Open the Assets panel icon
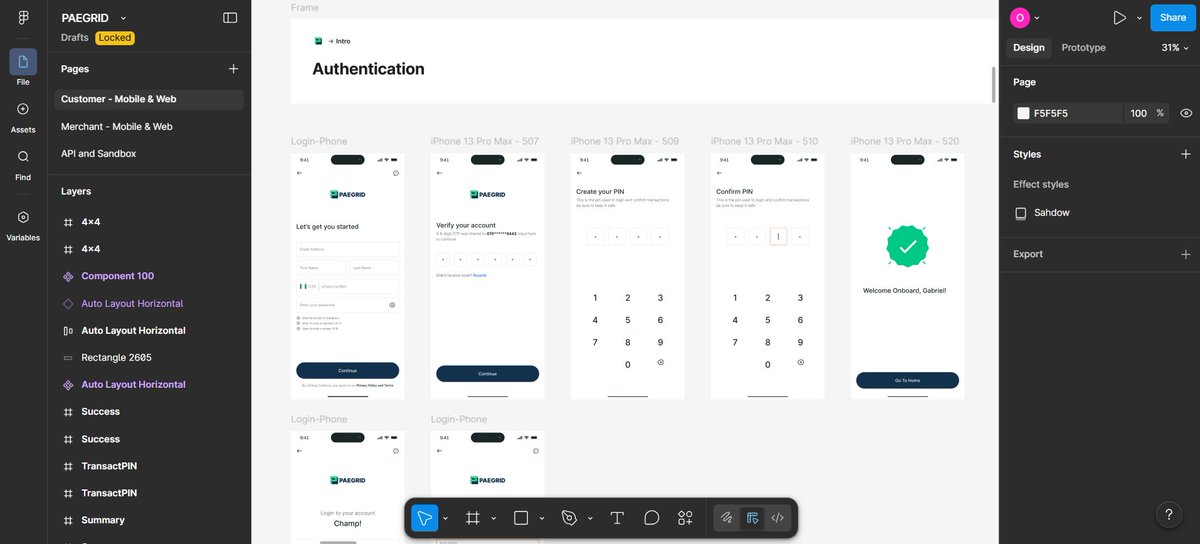Image resolution: width=1200 pixels, height=544 pixels. (x=23, y=109)
